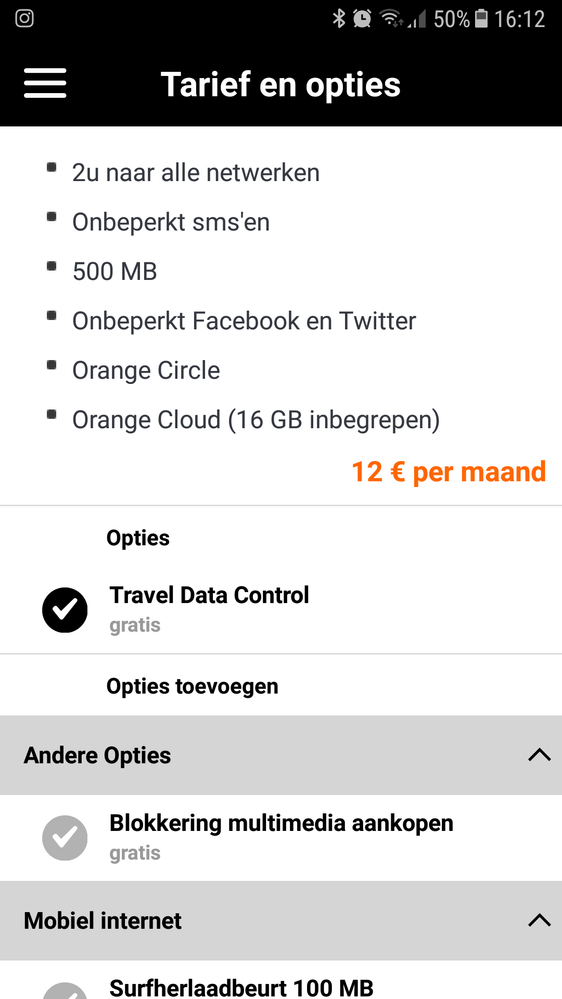
Task: Open the Travel Data Control option
Action: [281, 610]
